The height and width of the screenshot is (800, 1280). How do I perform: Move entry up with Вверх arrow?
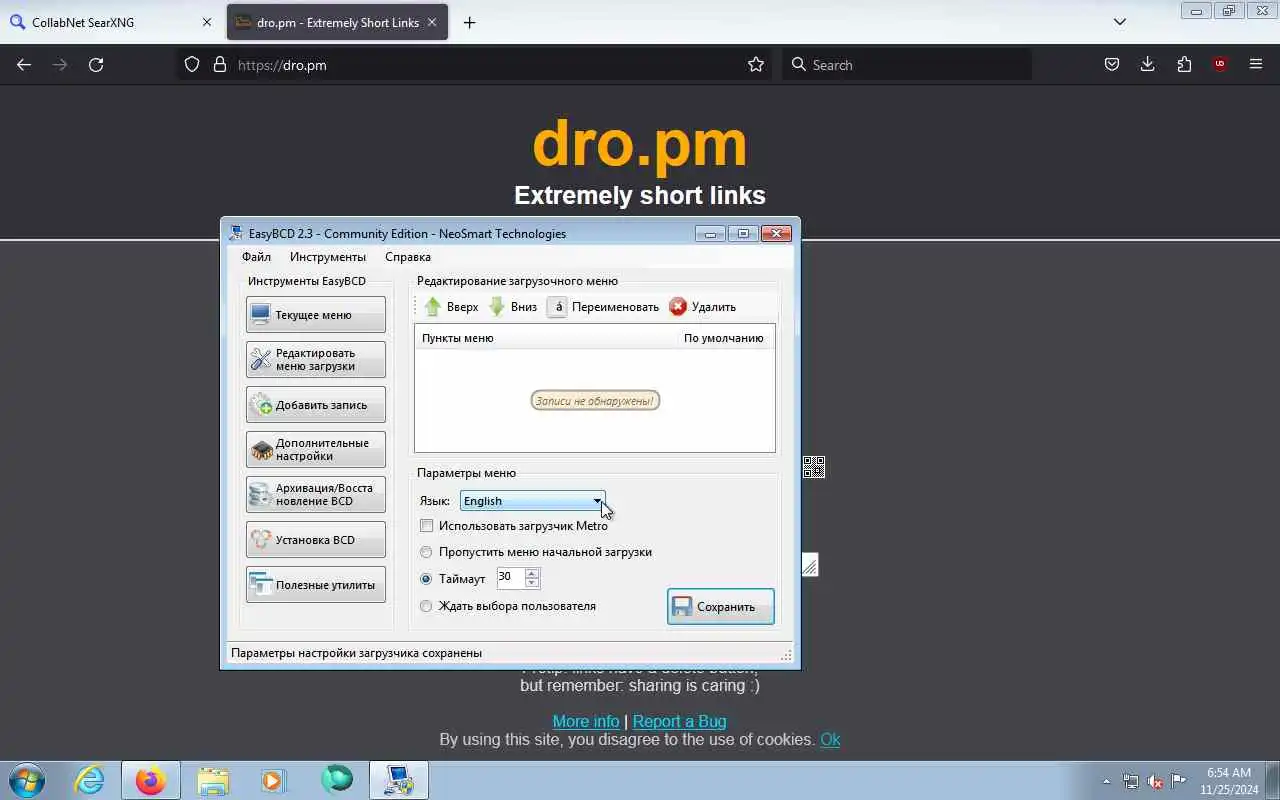[451, 307]
